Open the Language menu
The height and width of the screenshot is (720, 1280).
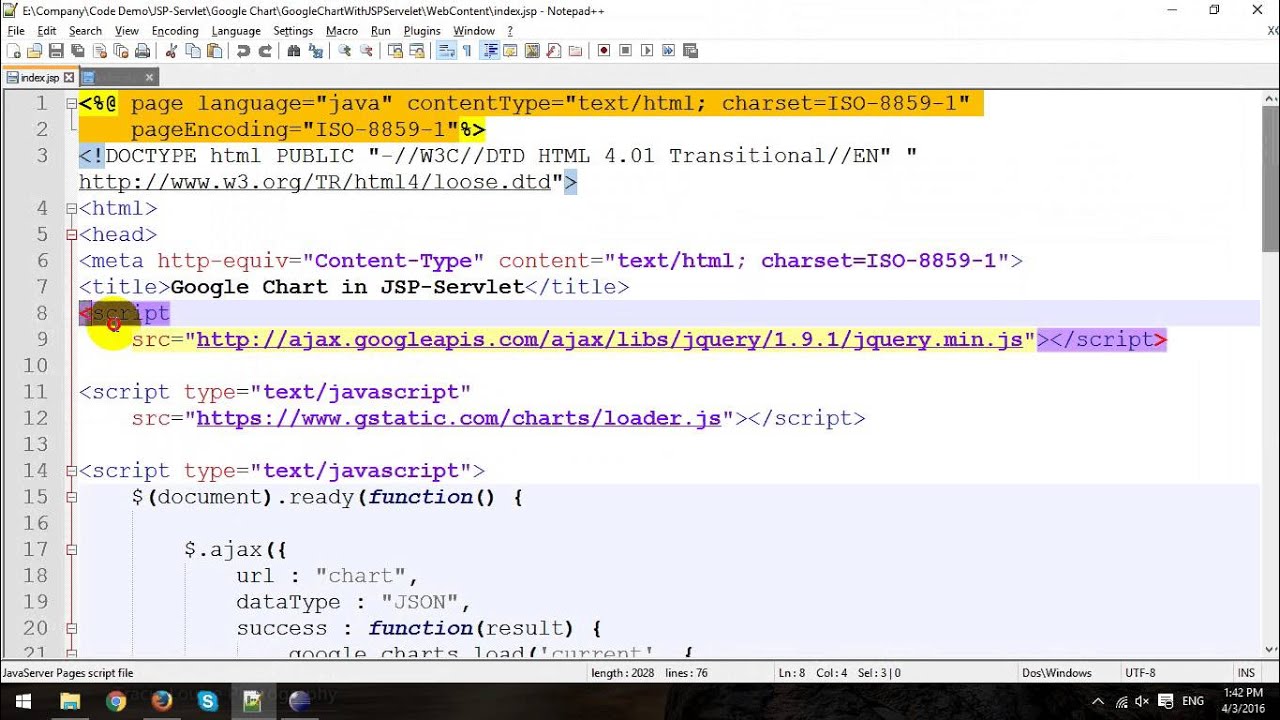click(236, 31)
